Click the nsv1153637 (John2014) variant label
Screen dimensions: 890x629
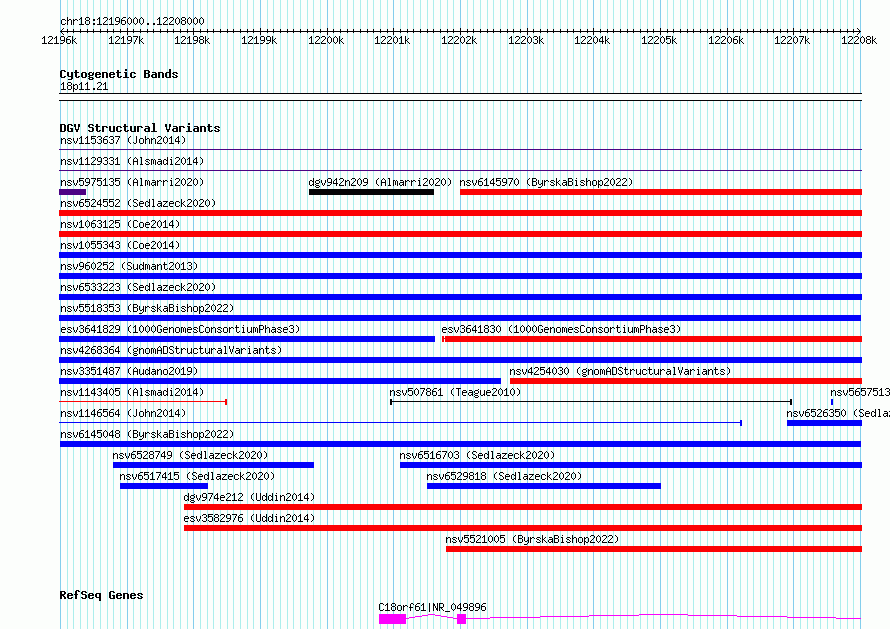pos(123,140)
